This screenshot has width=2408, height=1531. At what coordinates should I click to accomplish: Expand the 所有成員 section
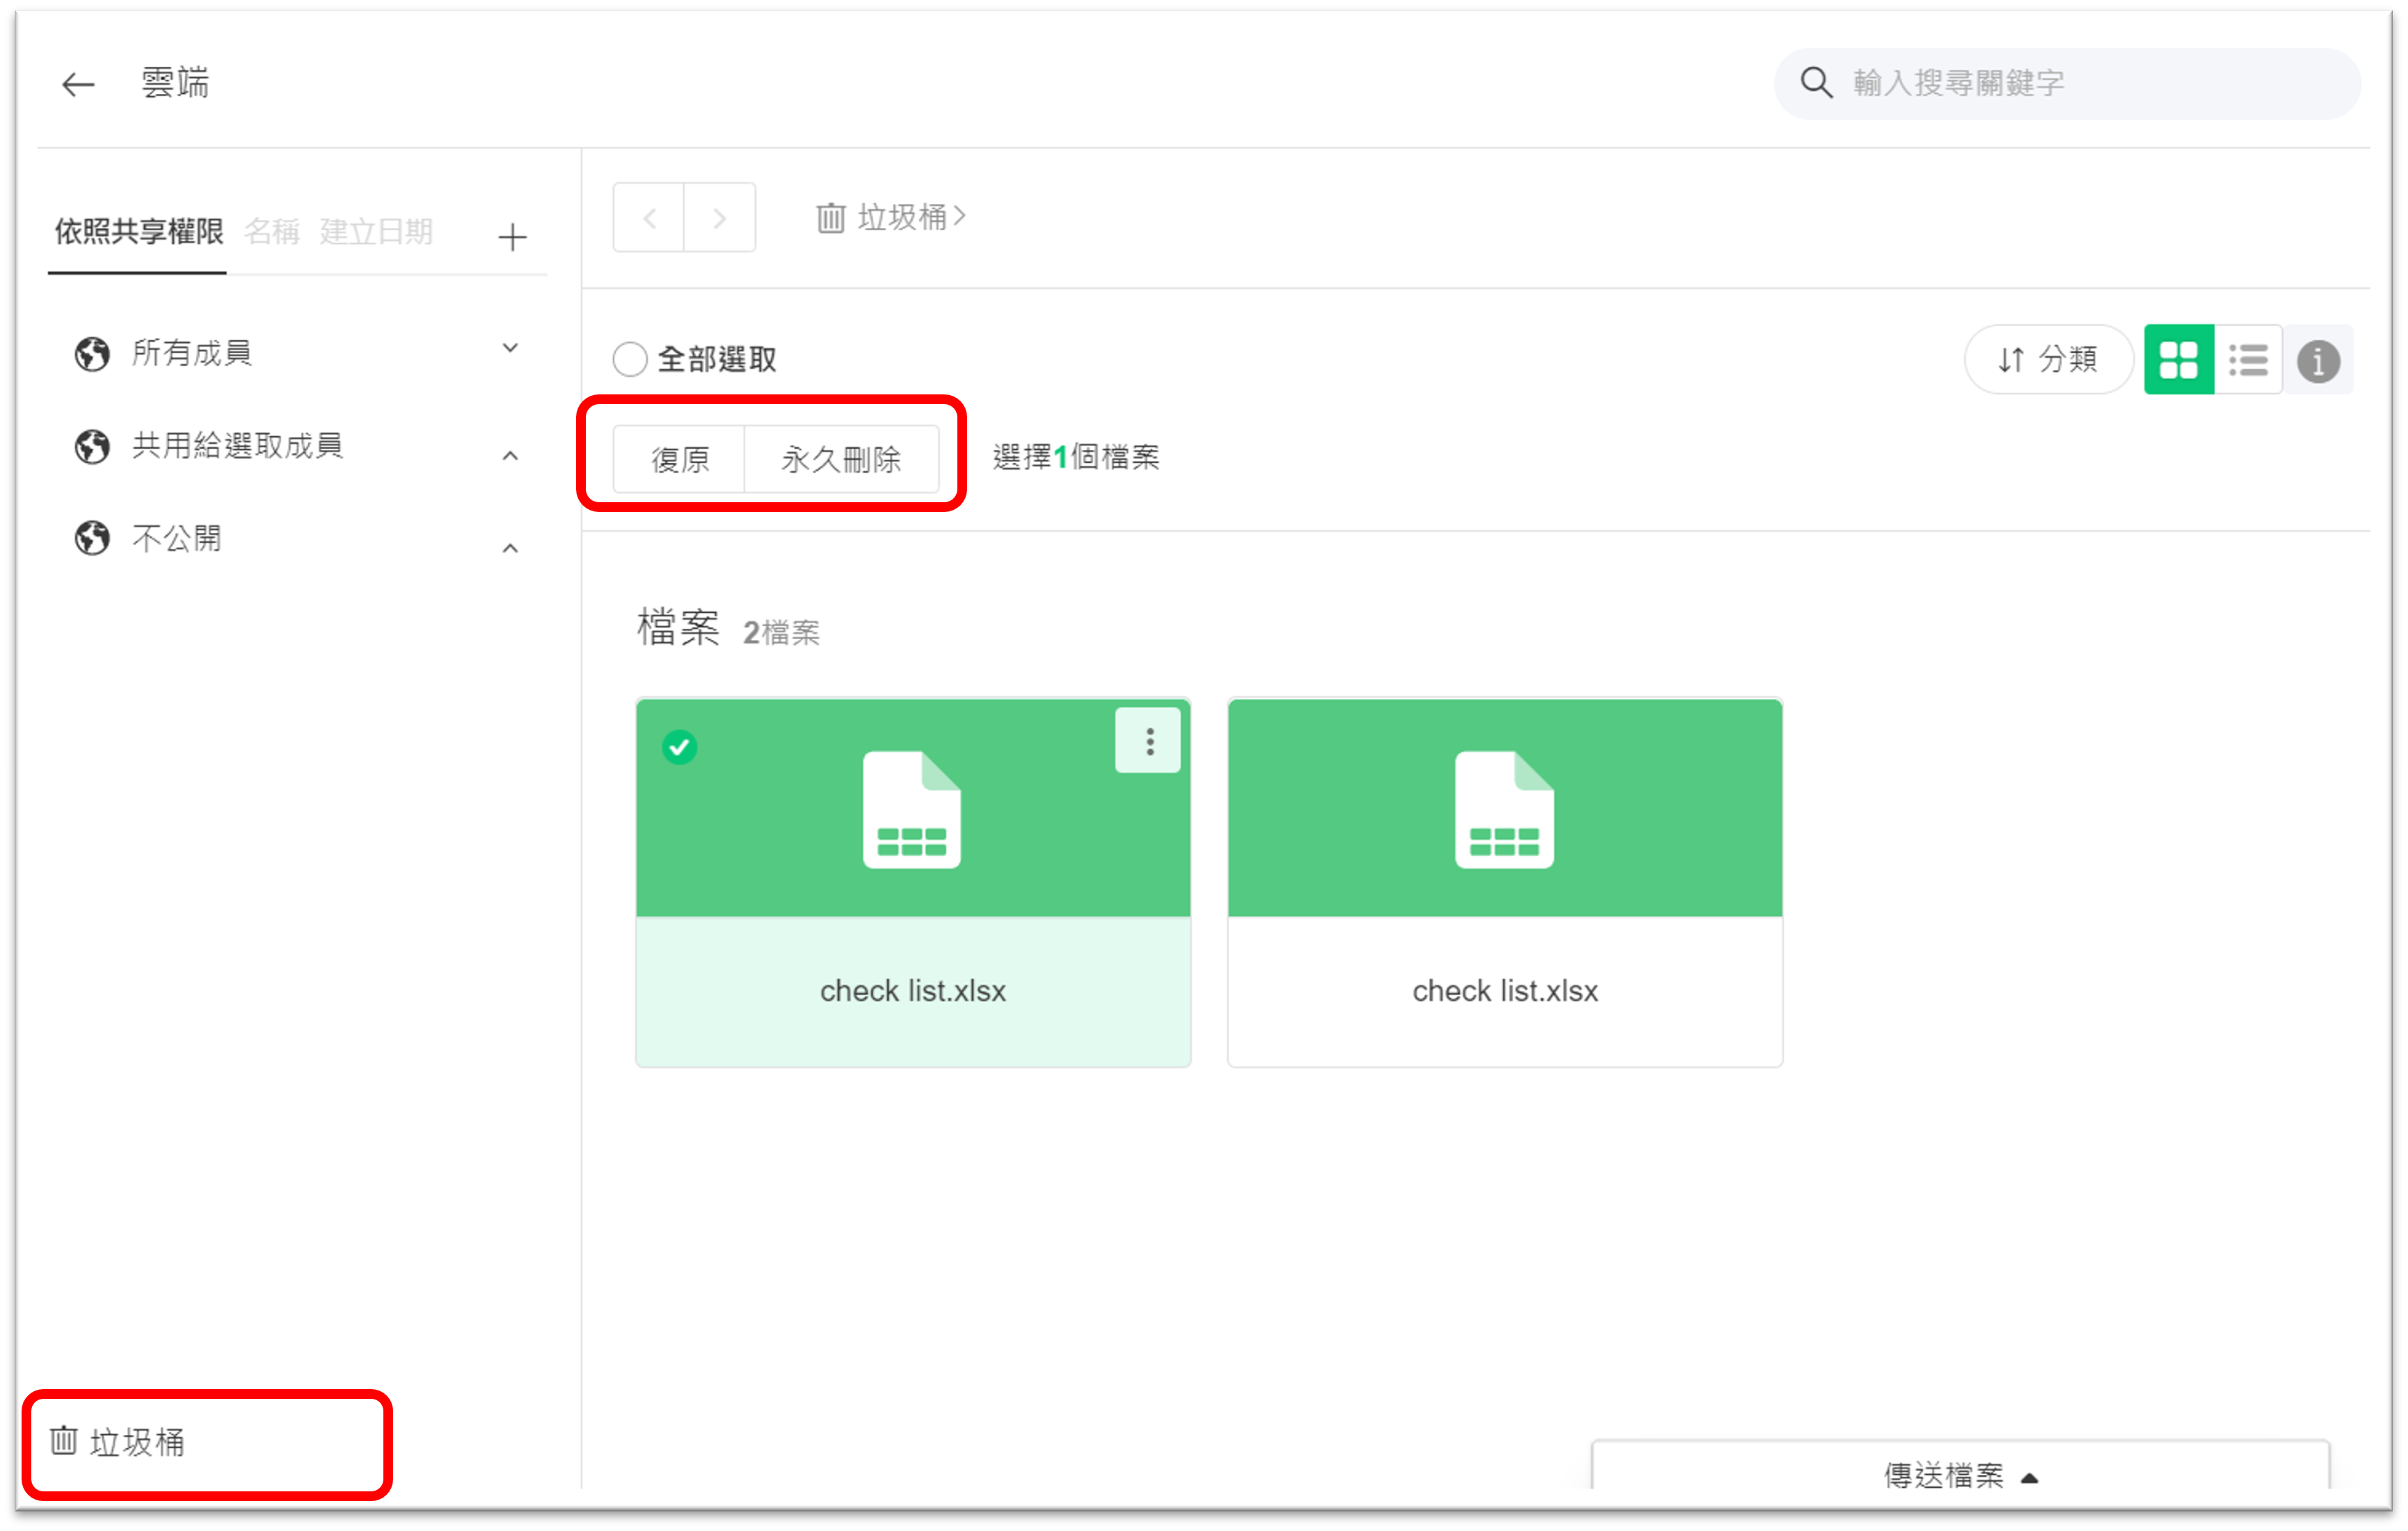510,349
